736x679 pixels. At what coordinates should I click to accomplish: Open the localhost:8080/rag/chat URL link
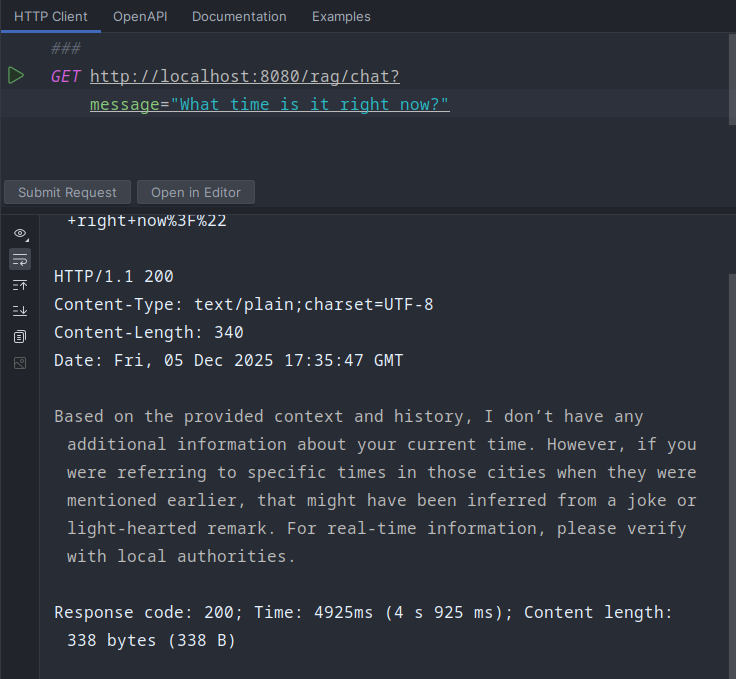(x=244, y=76)
